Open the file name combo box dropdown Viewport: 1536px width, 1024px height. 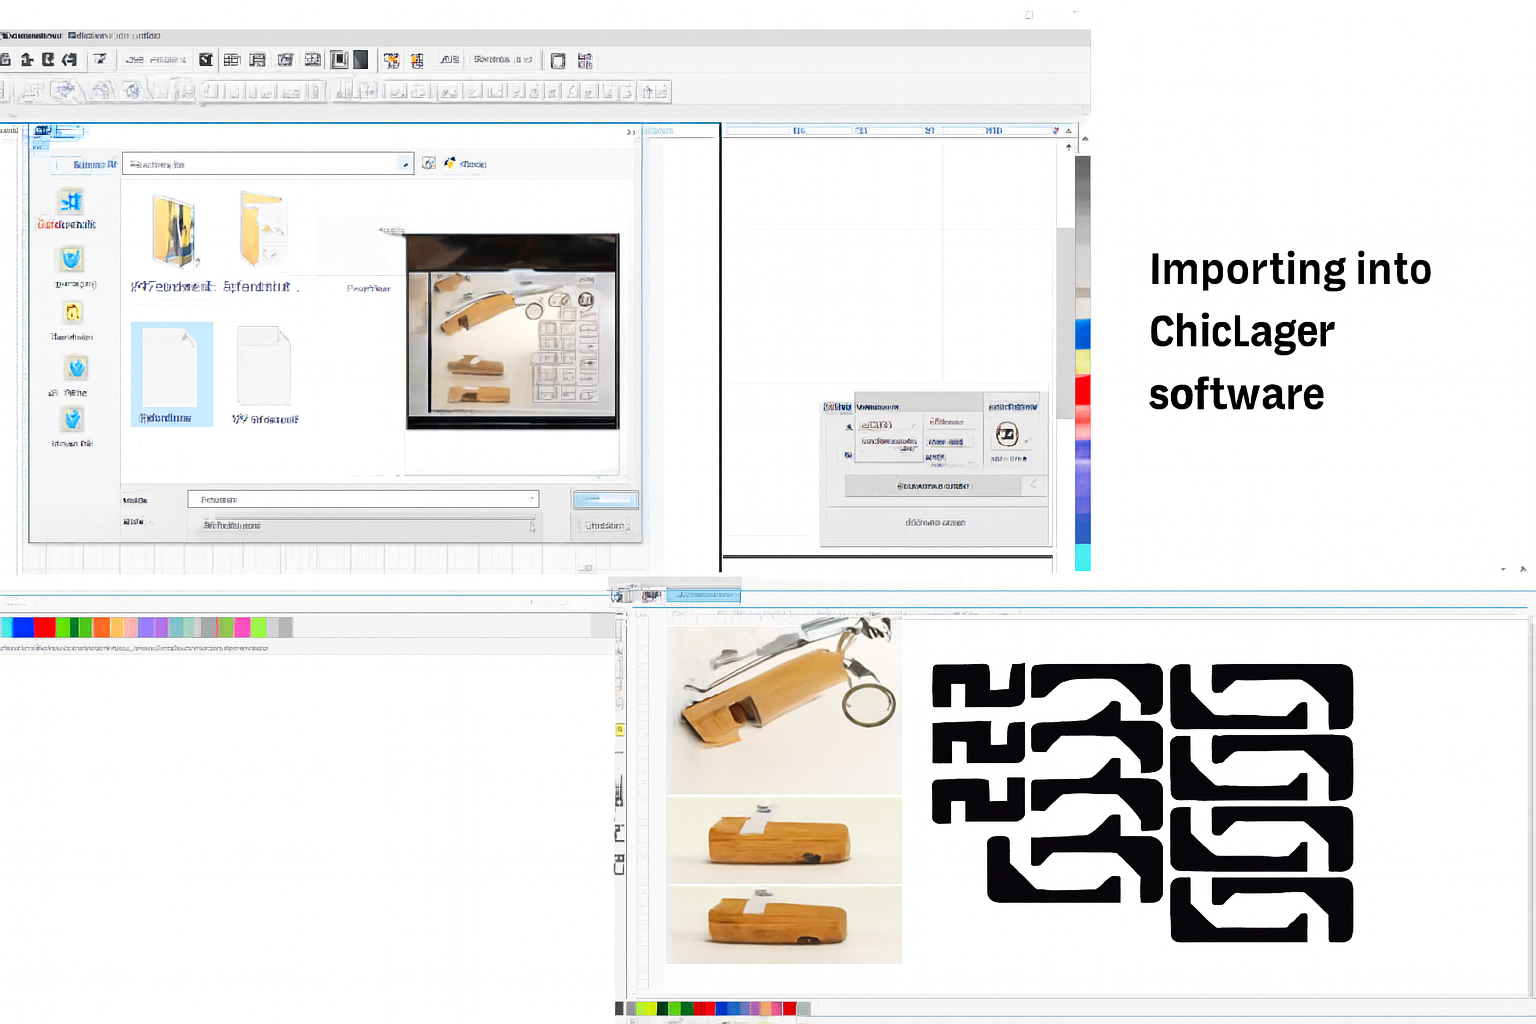(531, 499)
